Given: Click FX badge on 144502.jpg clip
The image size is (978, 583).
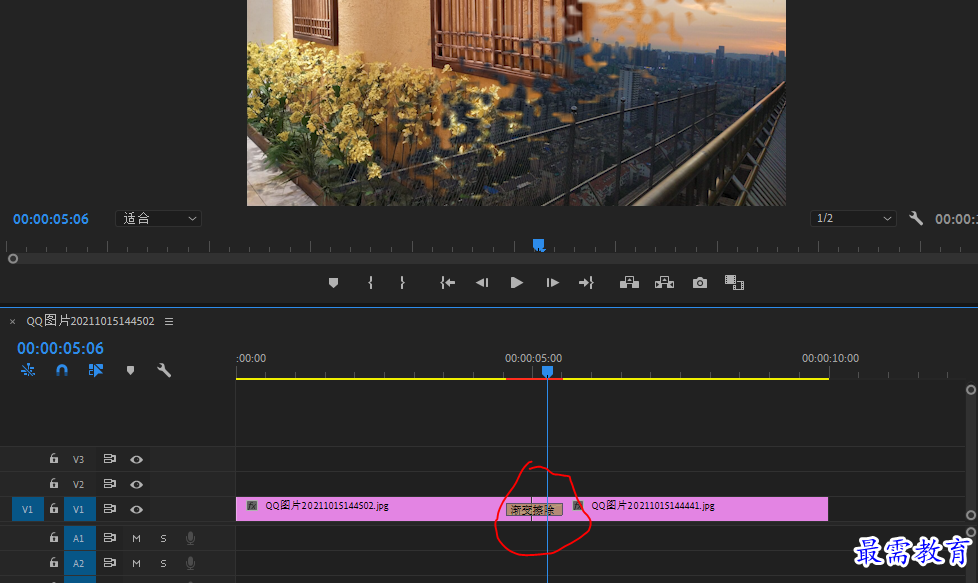Looking at the screenshot, I should 252,506.
